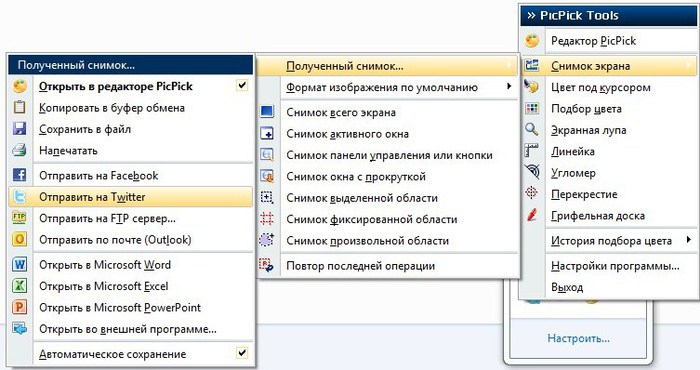The width and height of the screenshot is (700, 370).
Task: Click the clipboard icon for copy to buffer
Action: point(20,108)
